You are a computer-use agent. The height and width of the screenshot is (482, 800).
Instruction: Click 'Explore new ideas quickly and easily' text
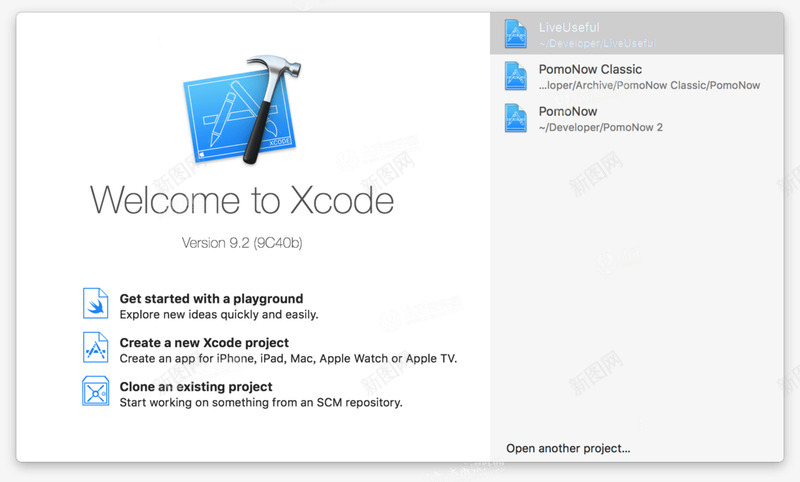click(x=219, y=315)
